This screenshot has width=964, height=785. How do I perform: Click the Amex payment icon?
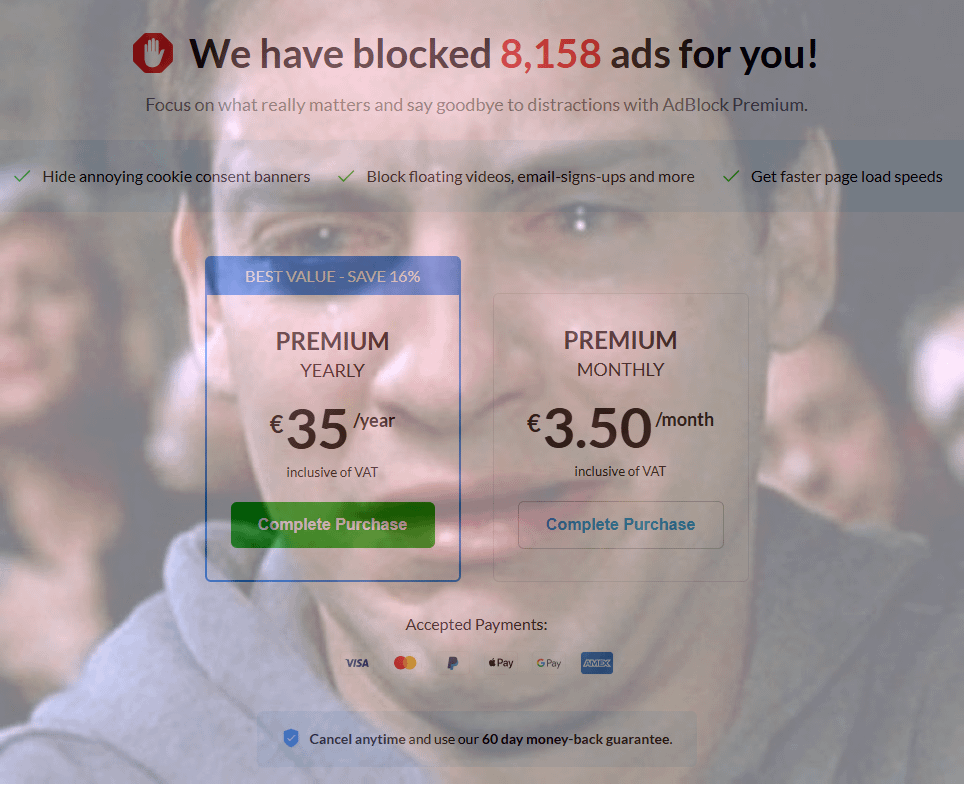(x=597, y=663)
